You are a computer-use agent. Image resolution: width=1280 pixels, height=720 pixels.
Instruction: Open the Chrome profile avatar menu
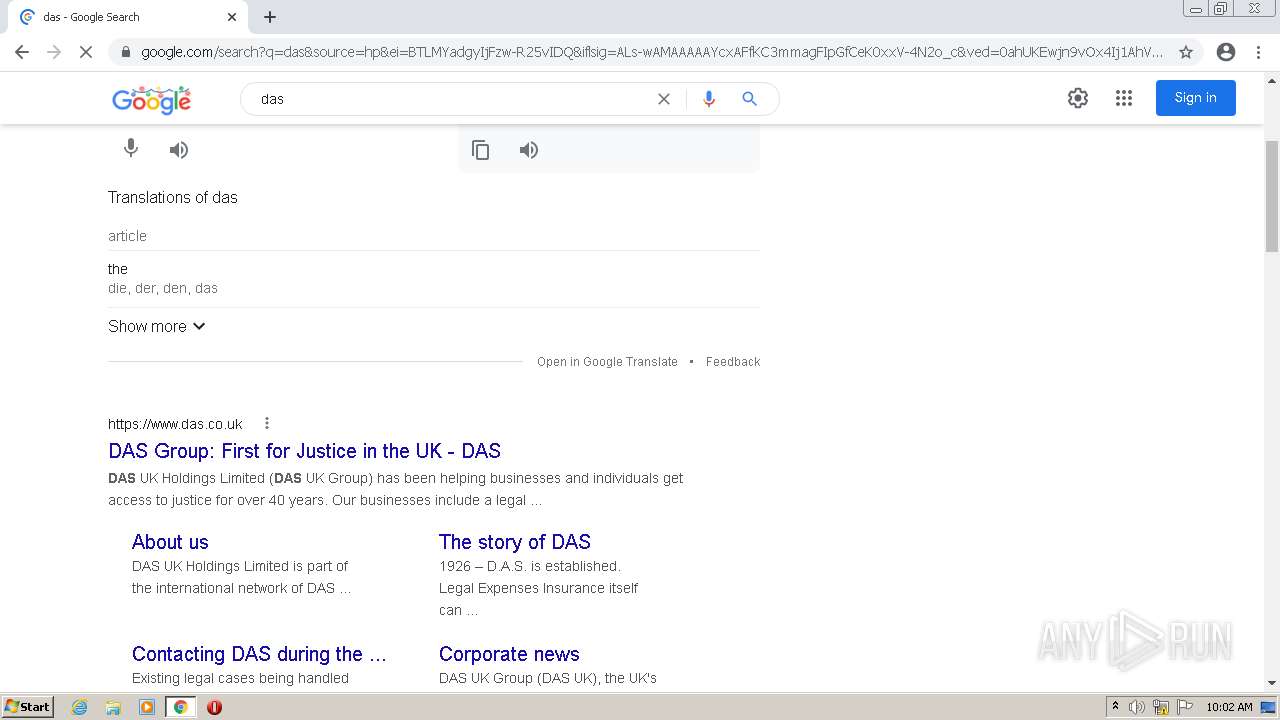point(1226,52)
